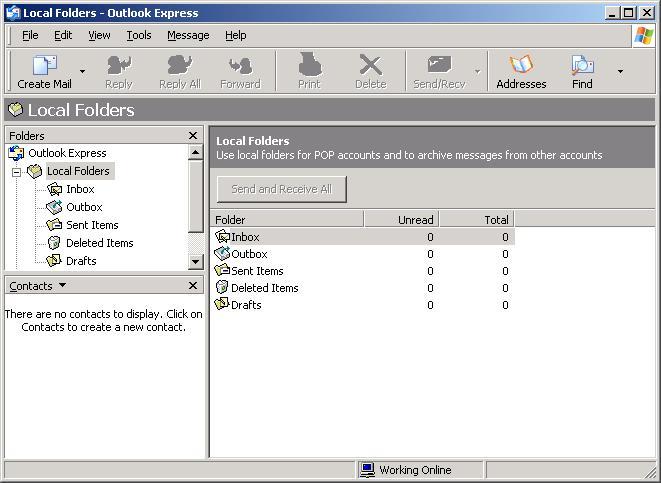
Task: Click the Outlook Express title bar icon
Action: (x=13, y=13)
